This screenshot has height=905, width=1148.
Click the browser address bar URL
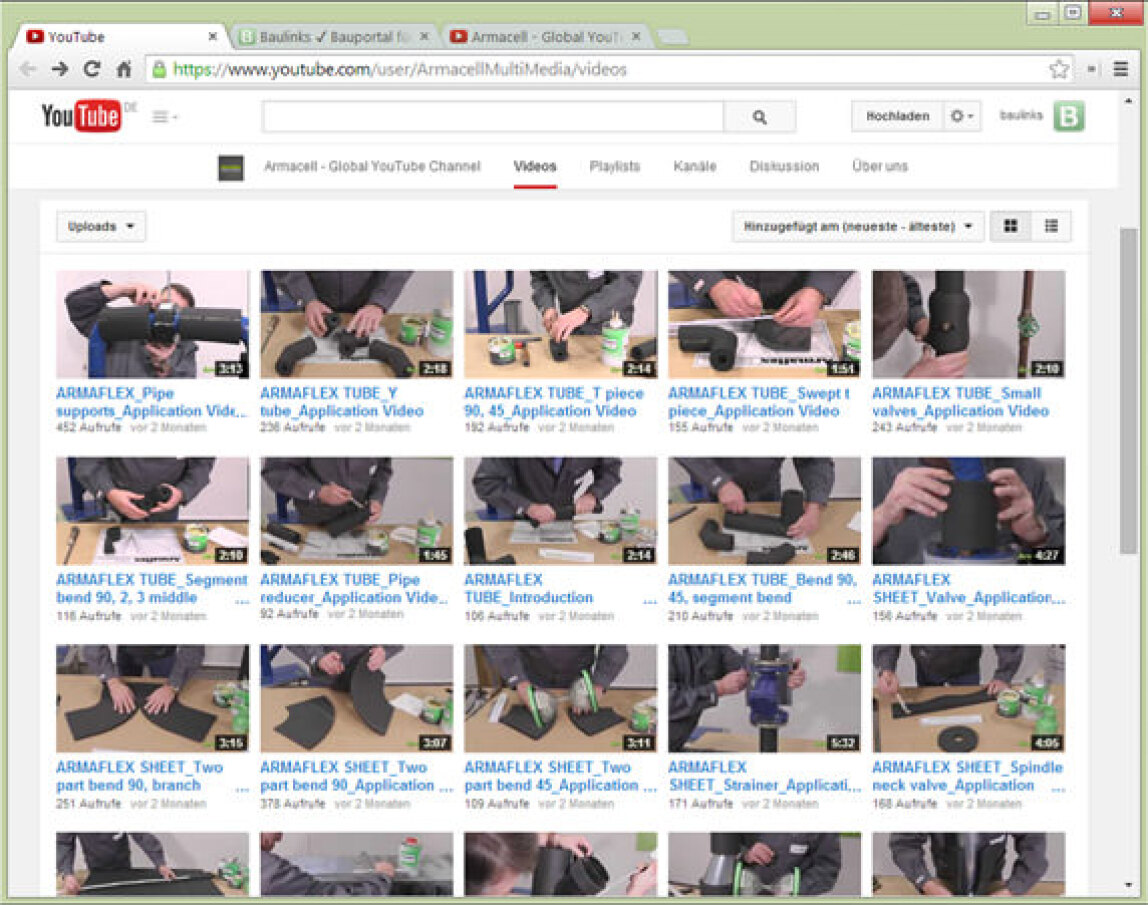coord(400,70)
